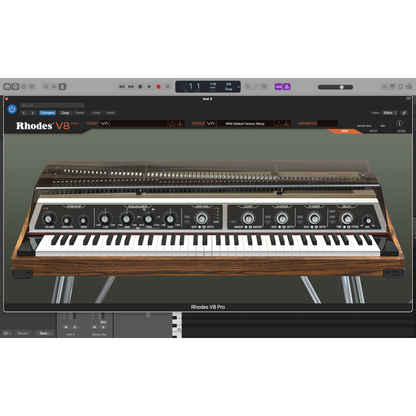Click the Equalizer LOW knob
Screen dimensions: 416x416
click(x=105, y=219)
